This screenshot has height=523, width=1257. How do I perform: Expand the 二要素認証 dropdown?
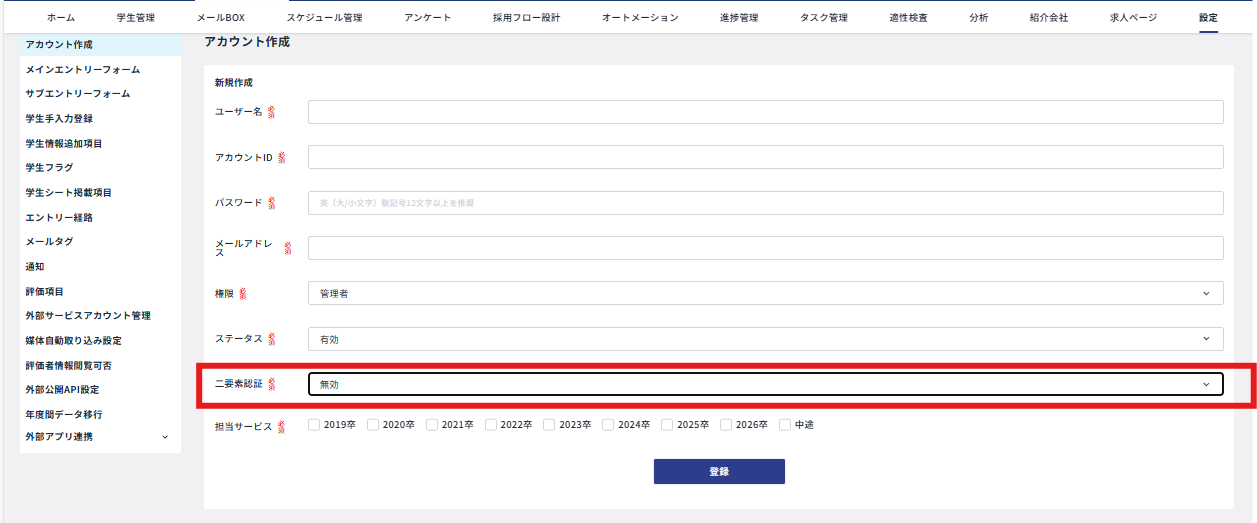pyautogui.click(x=765, y=384)
